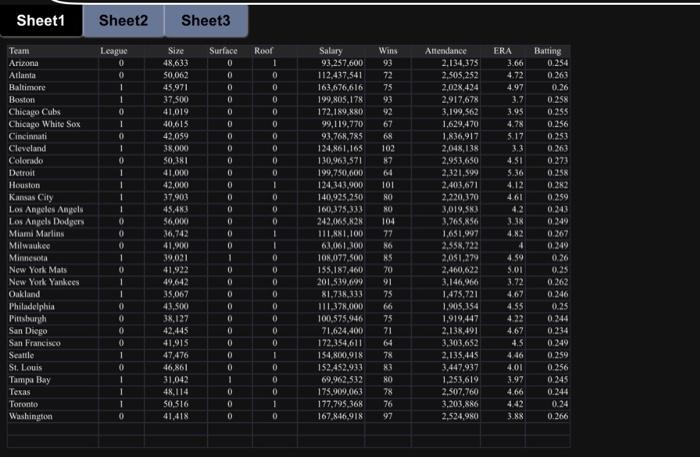
Task: Click the Washington team cell
Action: tap(53, 416)
